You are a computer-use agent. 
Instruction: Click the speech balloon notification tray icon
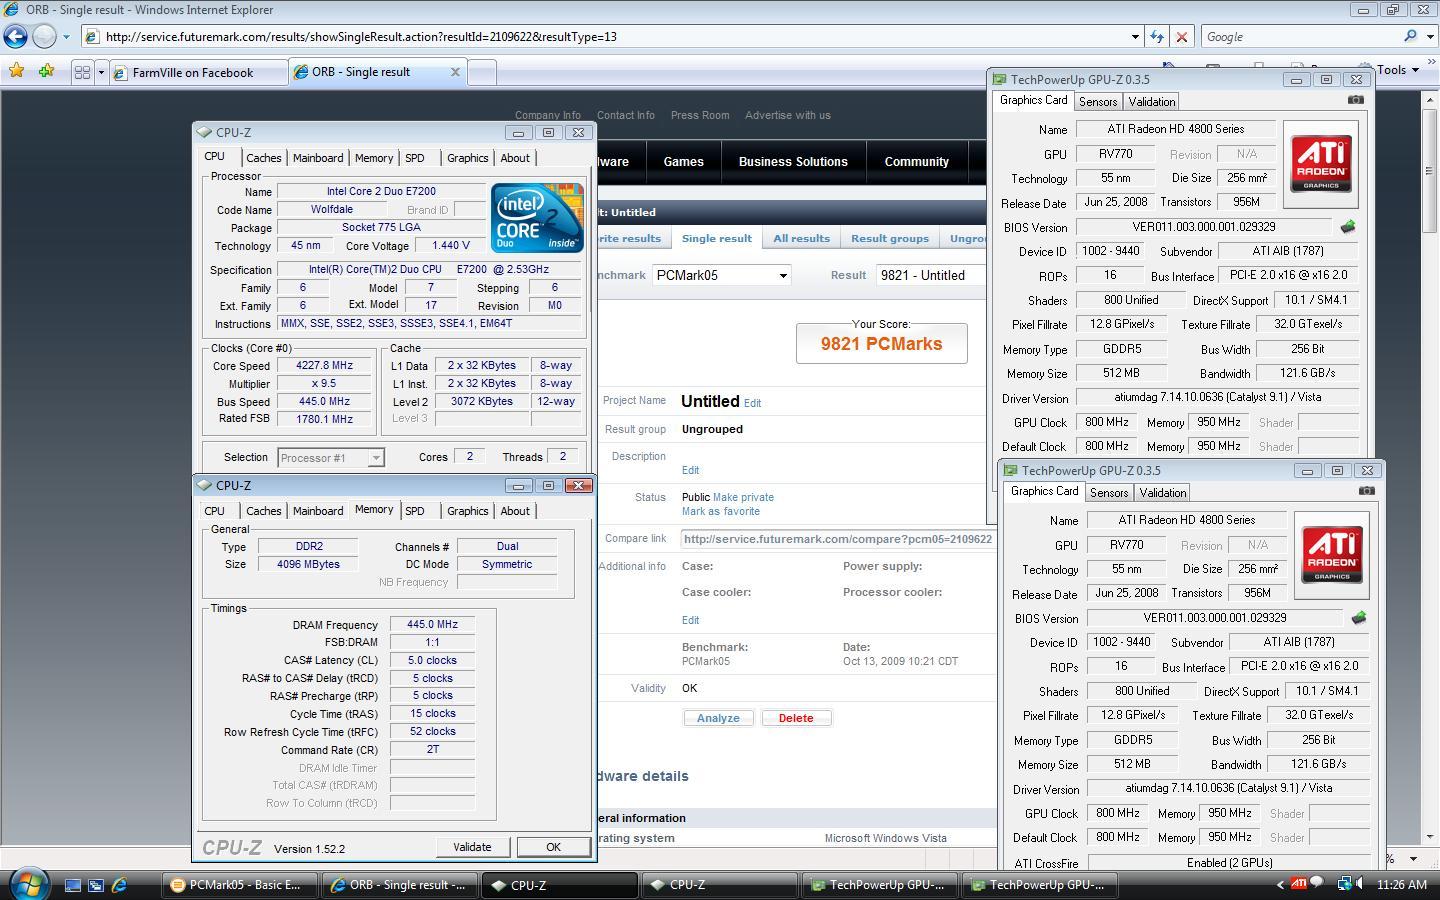[1317, 883]
